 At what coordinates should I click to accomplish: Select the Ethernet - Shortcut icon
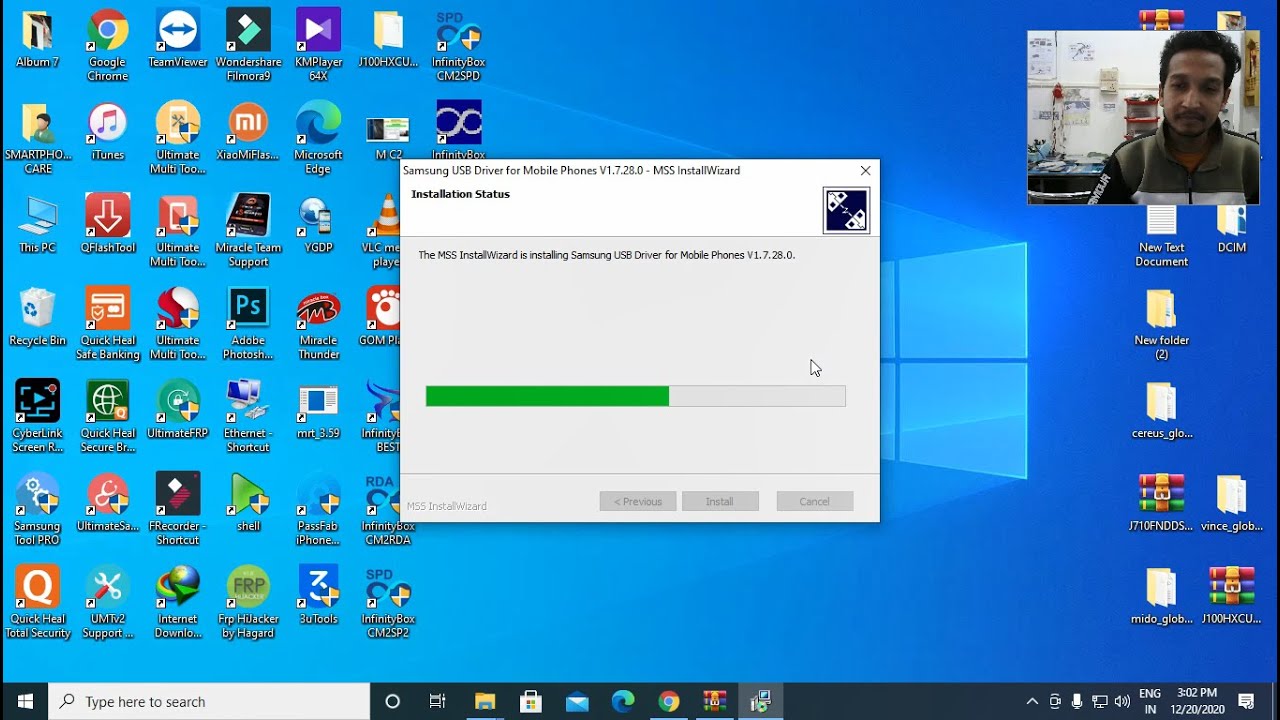[x=248, y=417]
